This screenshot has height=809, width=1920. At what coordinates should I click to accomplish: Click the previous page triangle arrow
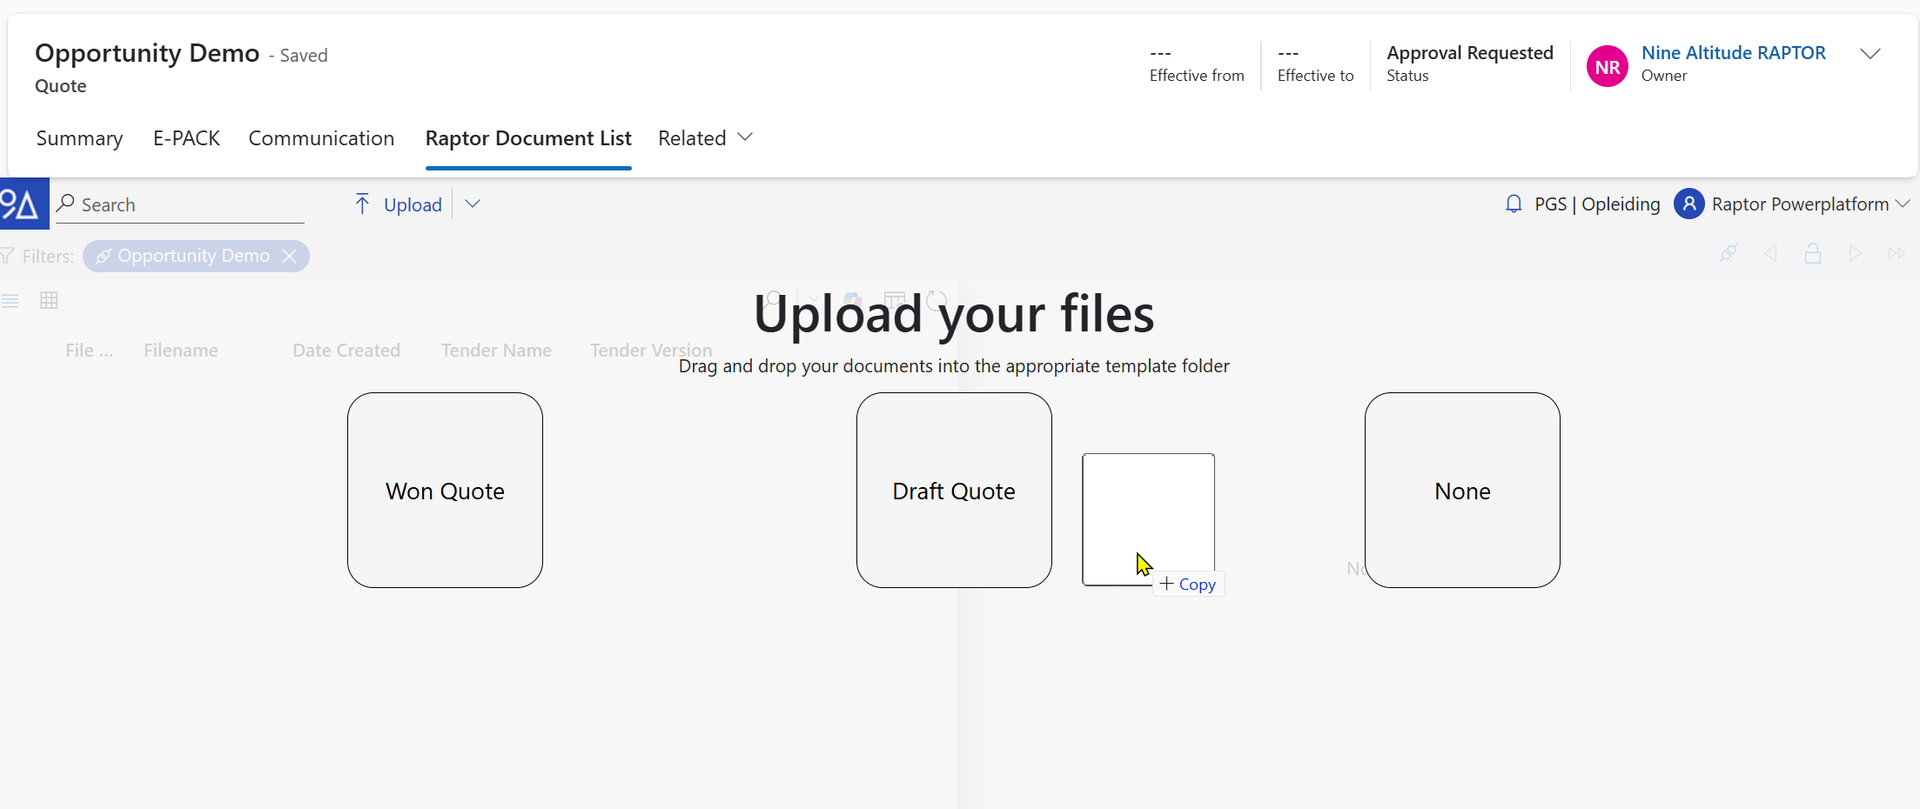(1770, 253)
